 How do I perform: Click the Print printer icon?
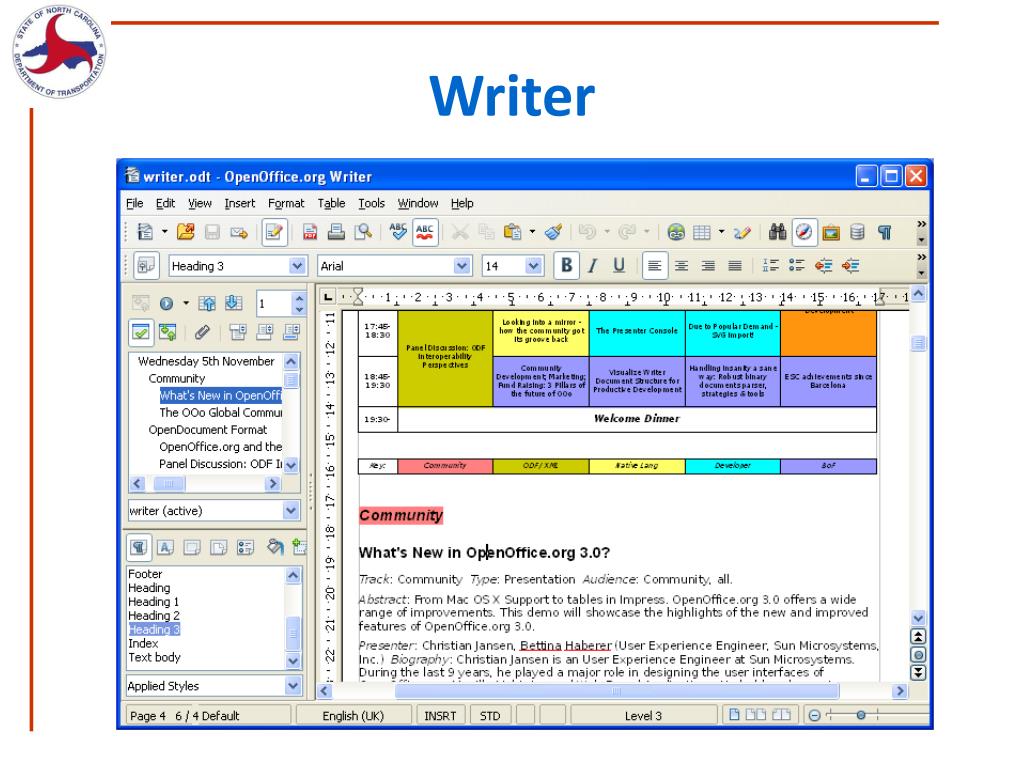coord(336,232)
